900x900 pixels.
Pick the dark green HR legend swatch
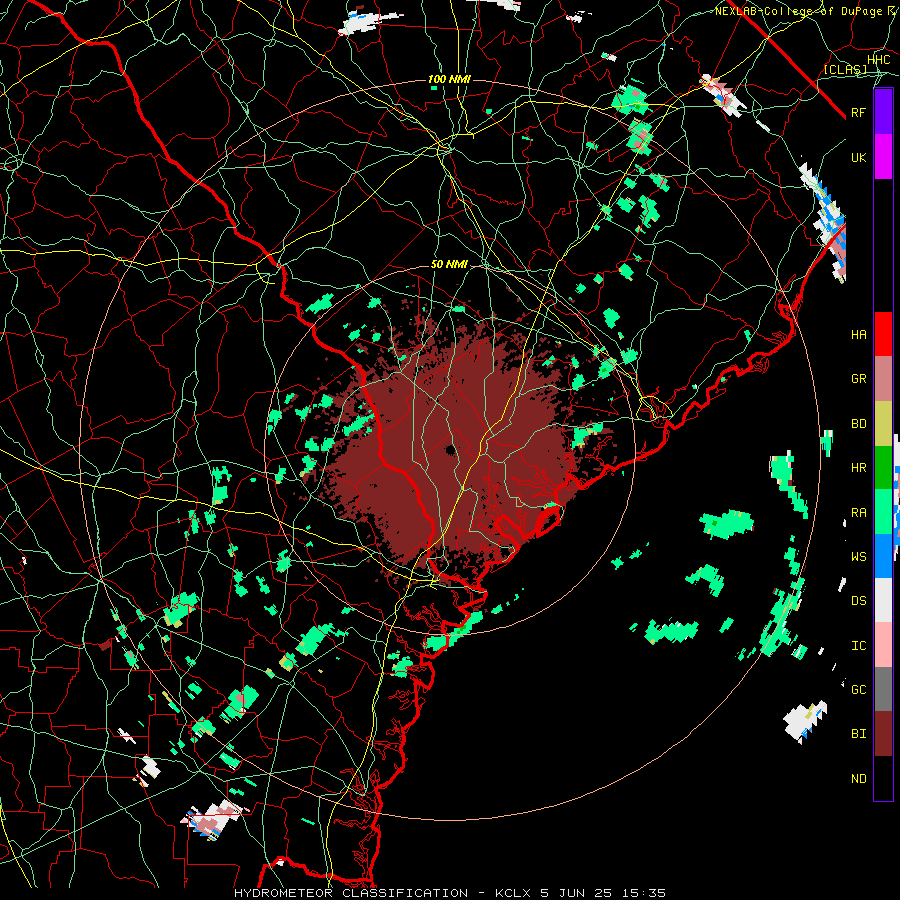coord(883,468)
